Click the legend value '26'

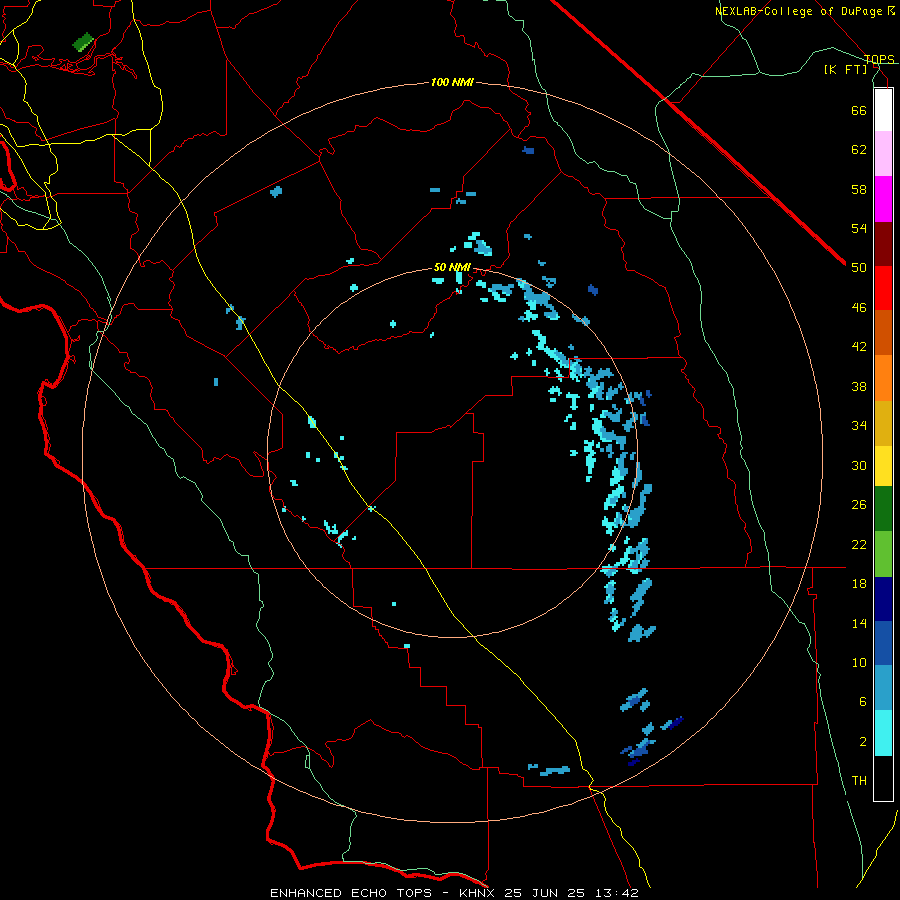click(x=859, y=505)
